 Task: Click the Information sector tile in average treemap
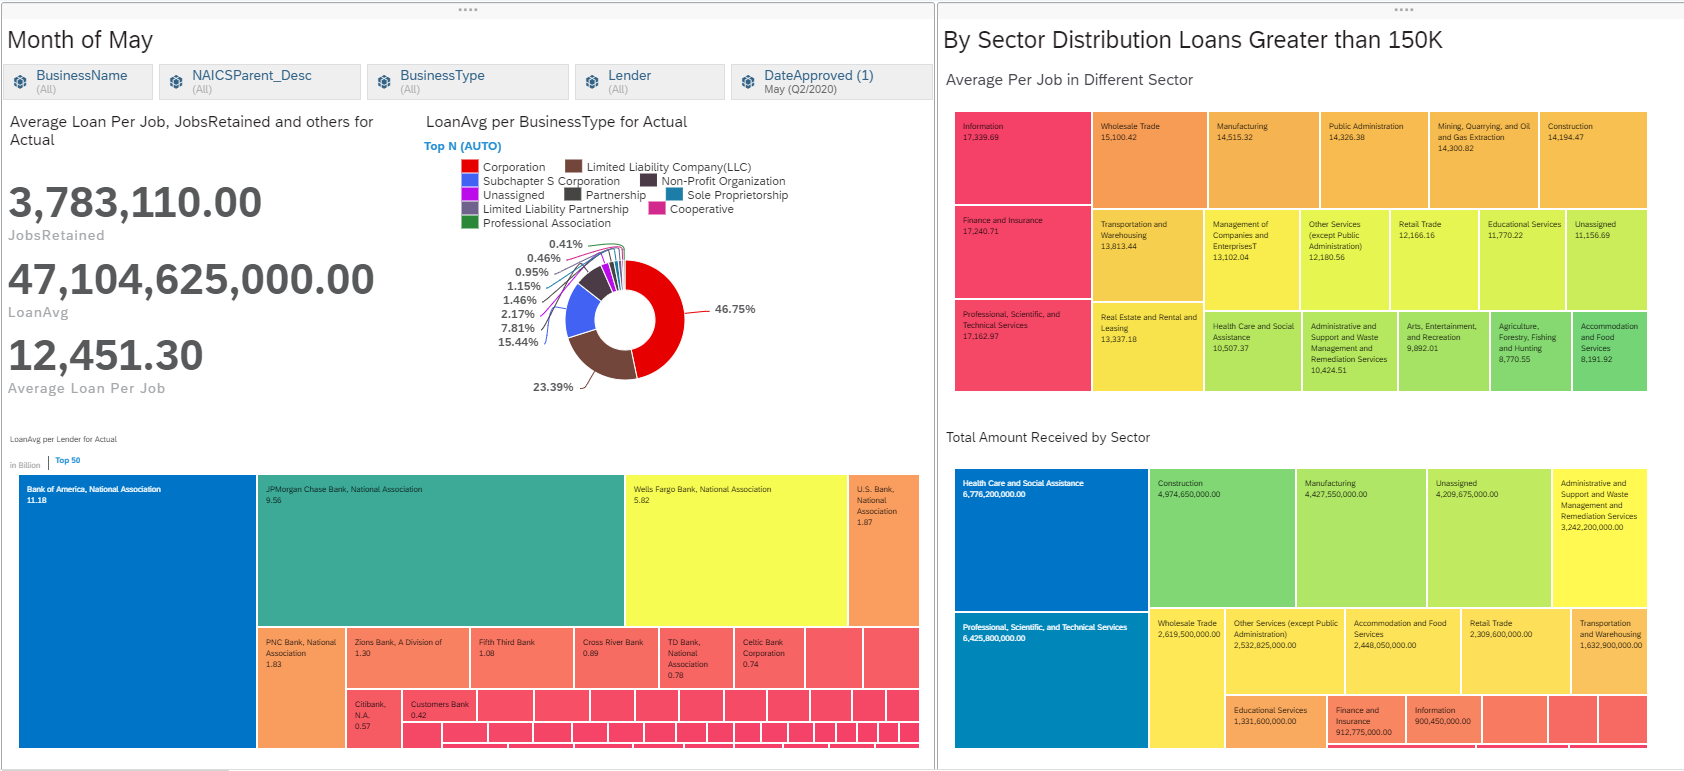tap(1023, 158)
